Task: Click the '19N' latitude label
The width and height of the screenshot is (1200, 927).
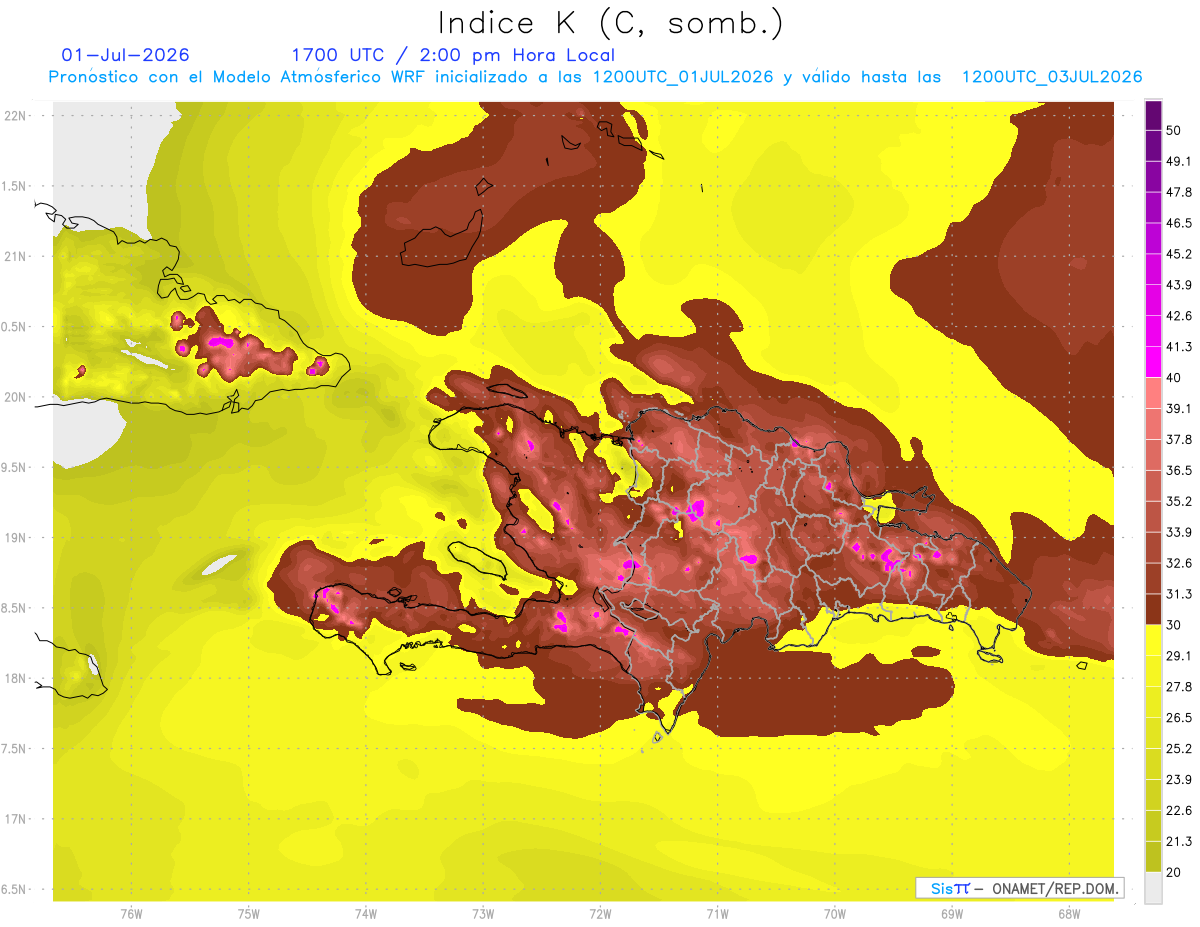Action: pos(15,538)
